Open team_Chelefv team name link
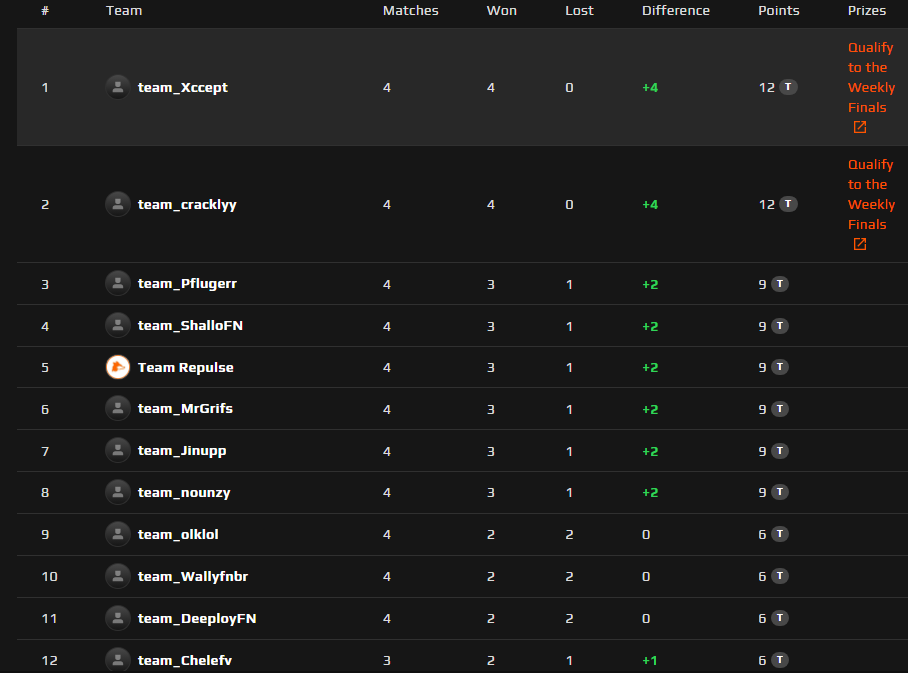This screenshot has height=673, width=908. (185, 660)
